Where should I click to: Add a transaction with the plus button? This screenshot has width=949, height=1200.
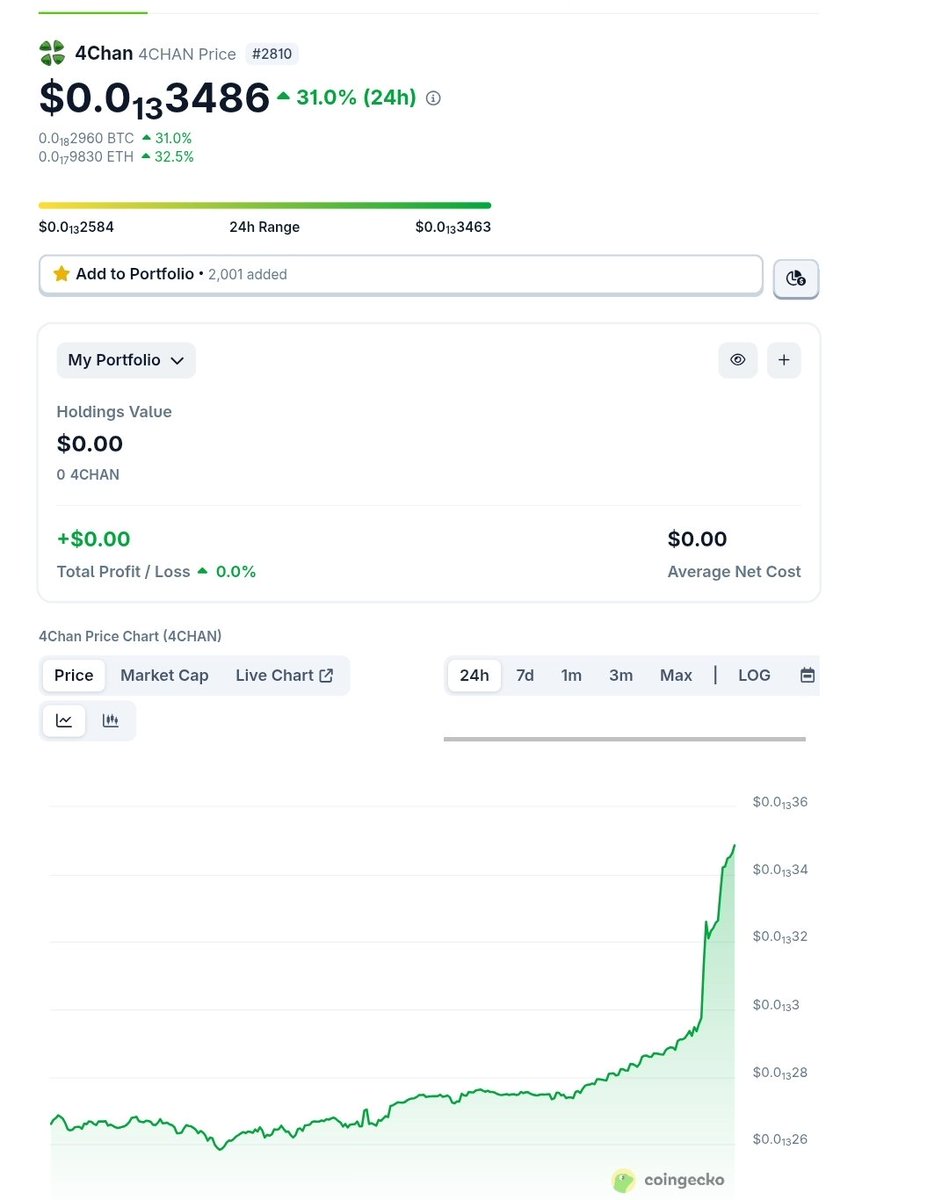coord(784,360)
